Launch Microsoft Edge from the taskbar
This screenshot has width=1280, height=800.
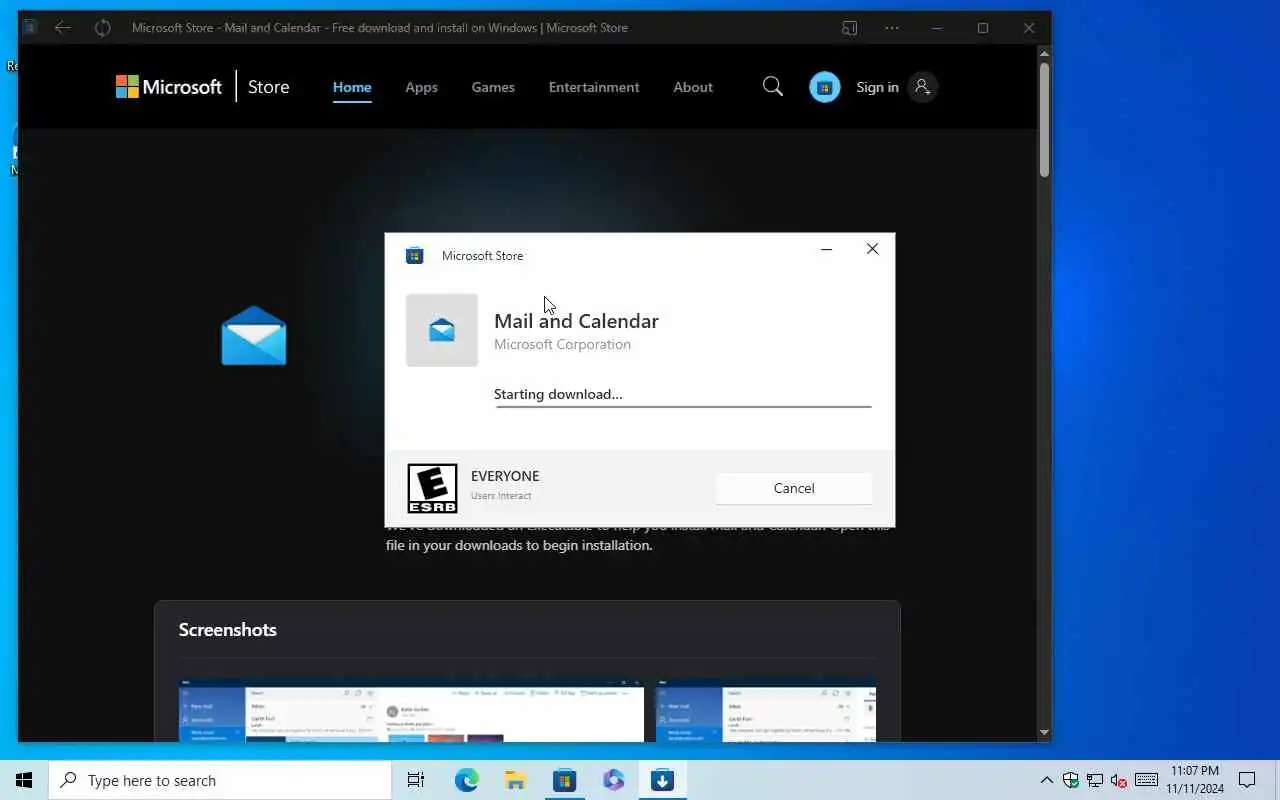pyautogui.click(x=466, y=780)
